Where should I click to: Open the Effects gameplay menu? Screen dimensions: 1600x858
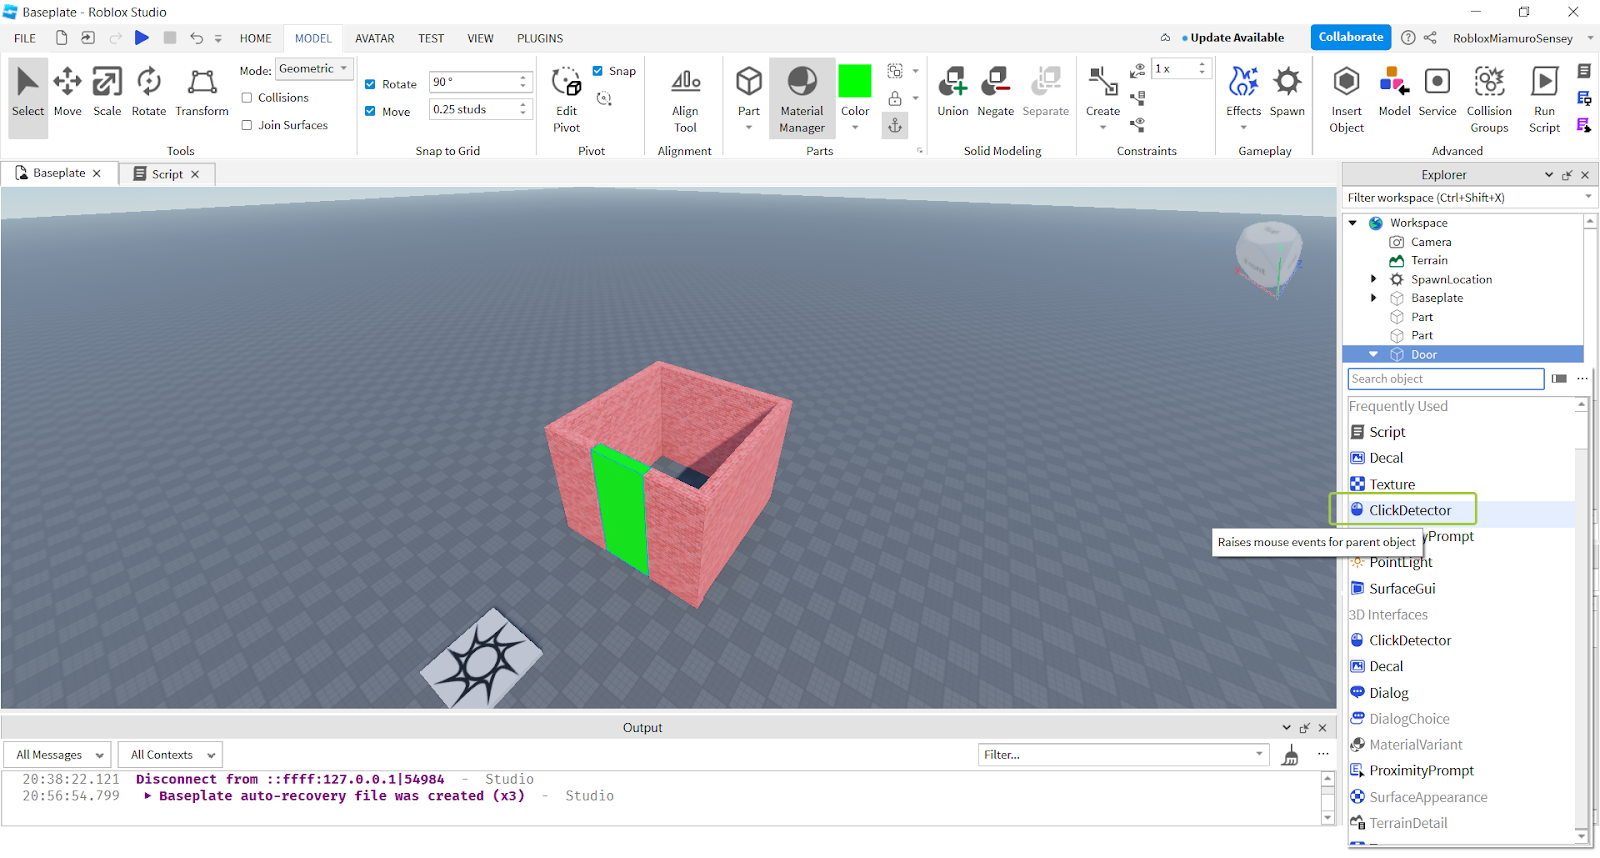[1244, 98]
